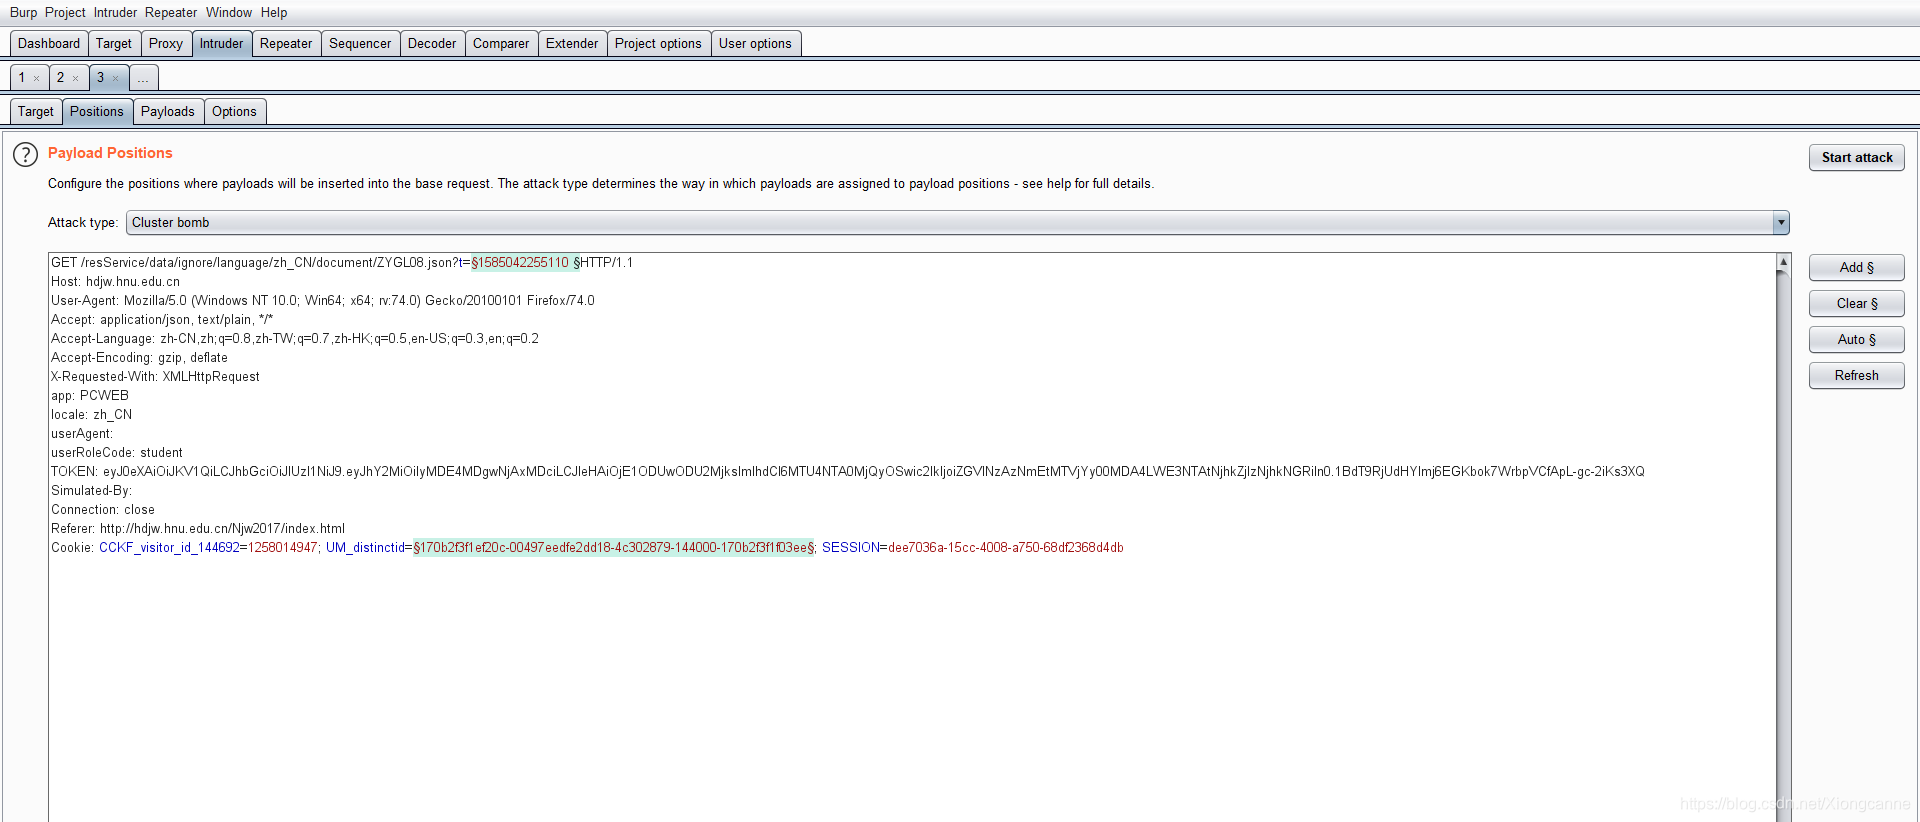Click the app: PCWEB header line
The height and width of the screenshot is (822, 1920).
(90, 396)
